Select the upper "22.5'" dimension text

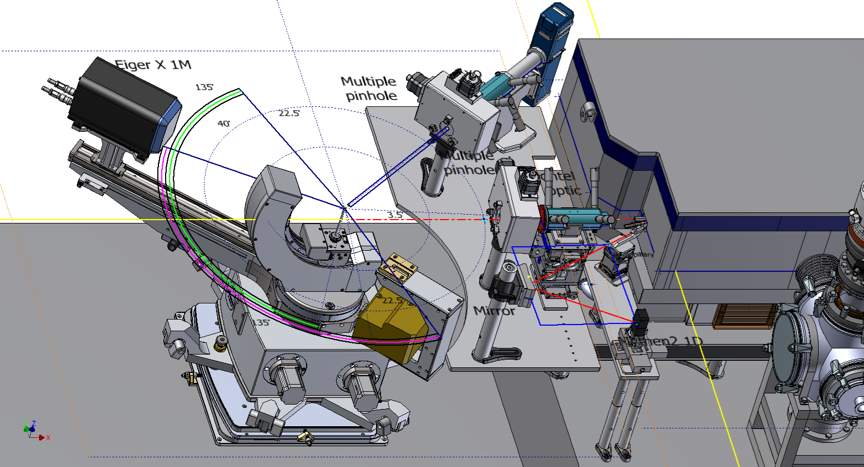(290, 113)
